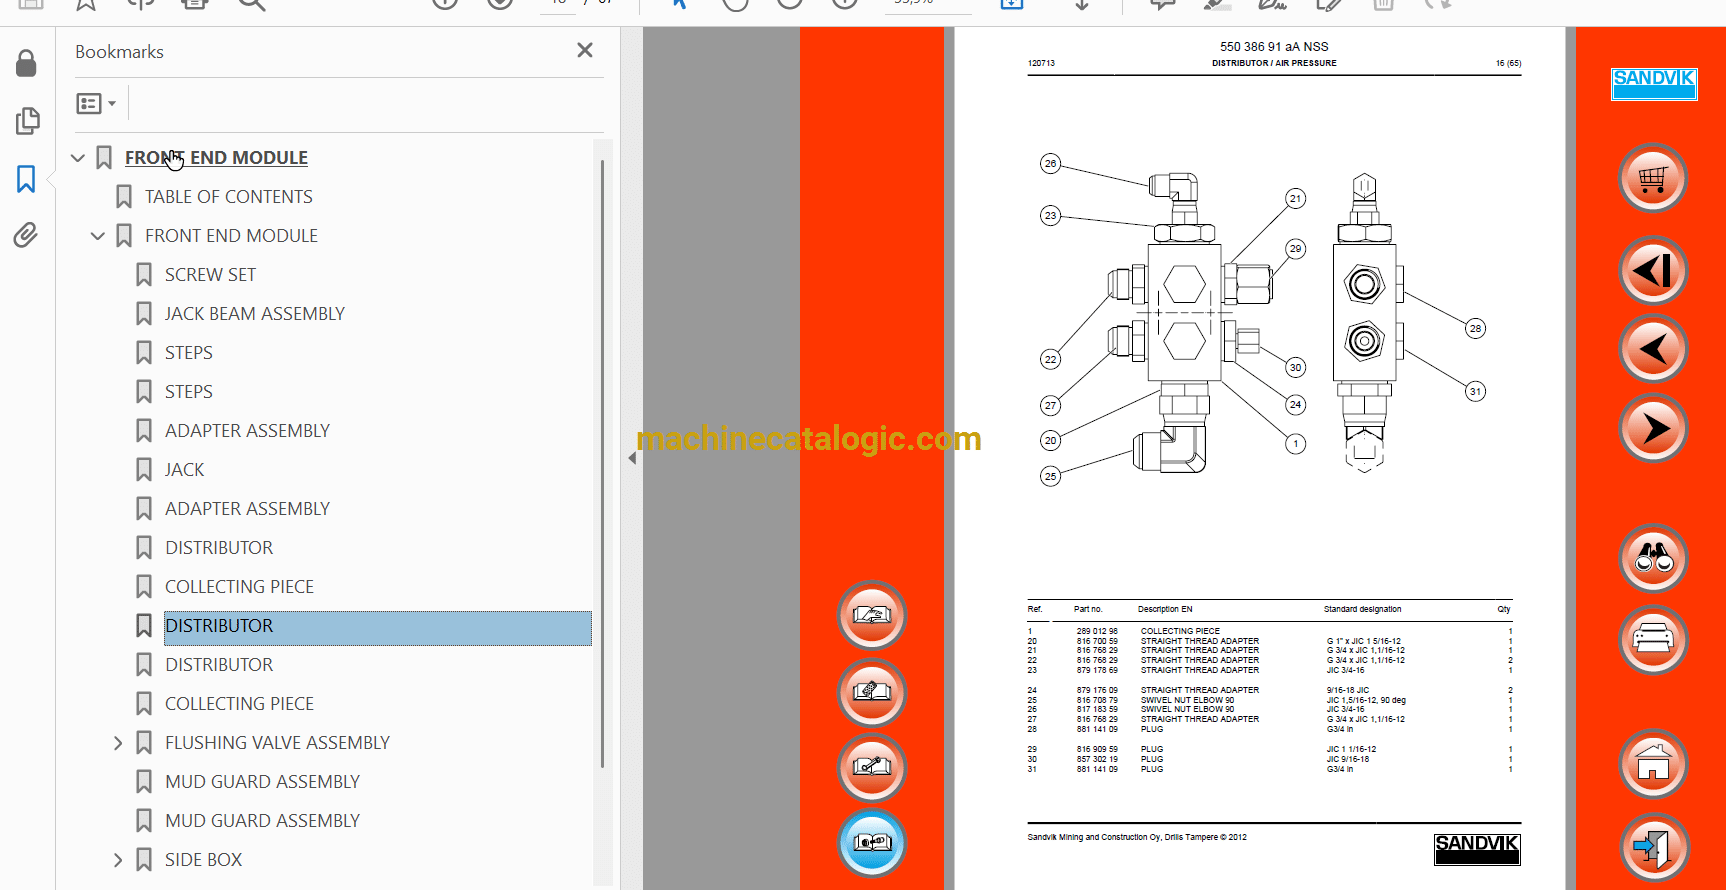
Task: Click the printer button
Action: pyautogui.click(x=1653, y=640)
